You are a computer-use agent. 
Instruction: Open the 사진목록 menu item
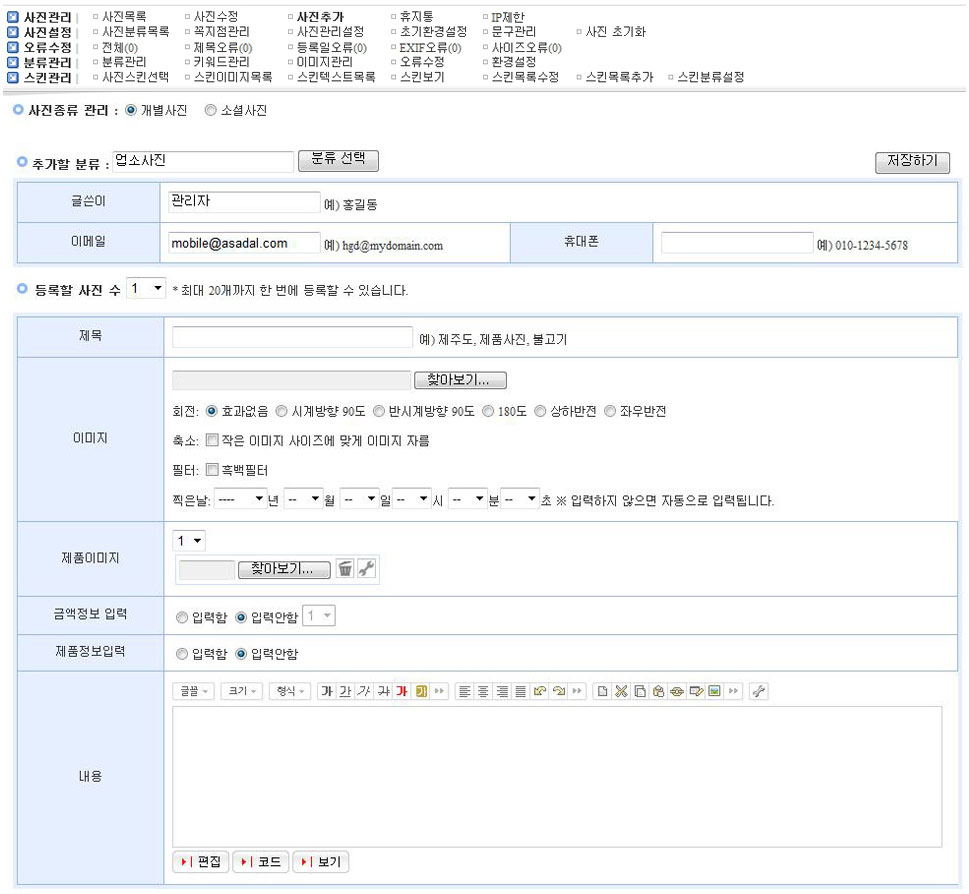[124, 17]
